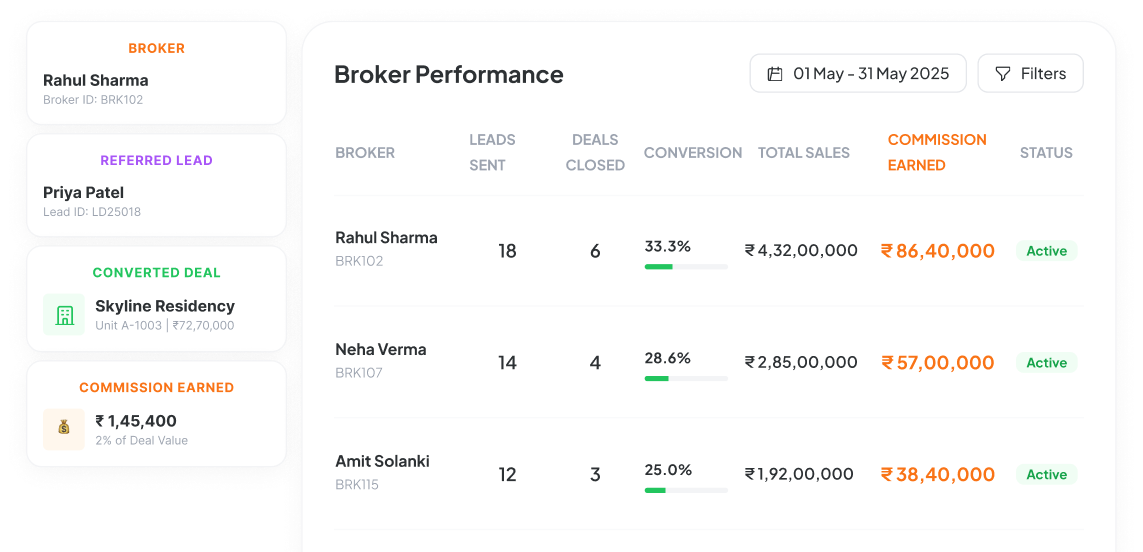Click Rahul Sharma's 33.3% conversion progress bar

coord(686,267)
